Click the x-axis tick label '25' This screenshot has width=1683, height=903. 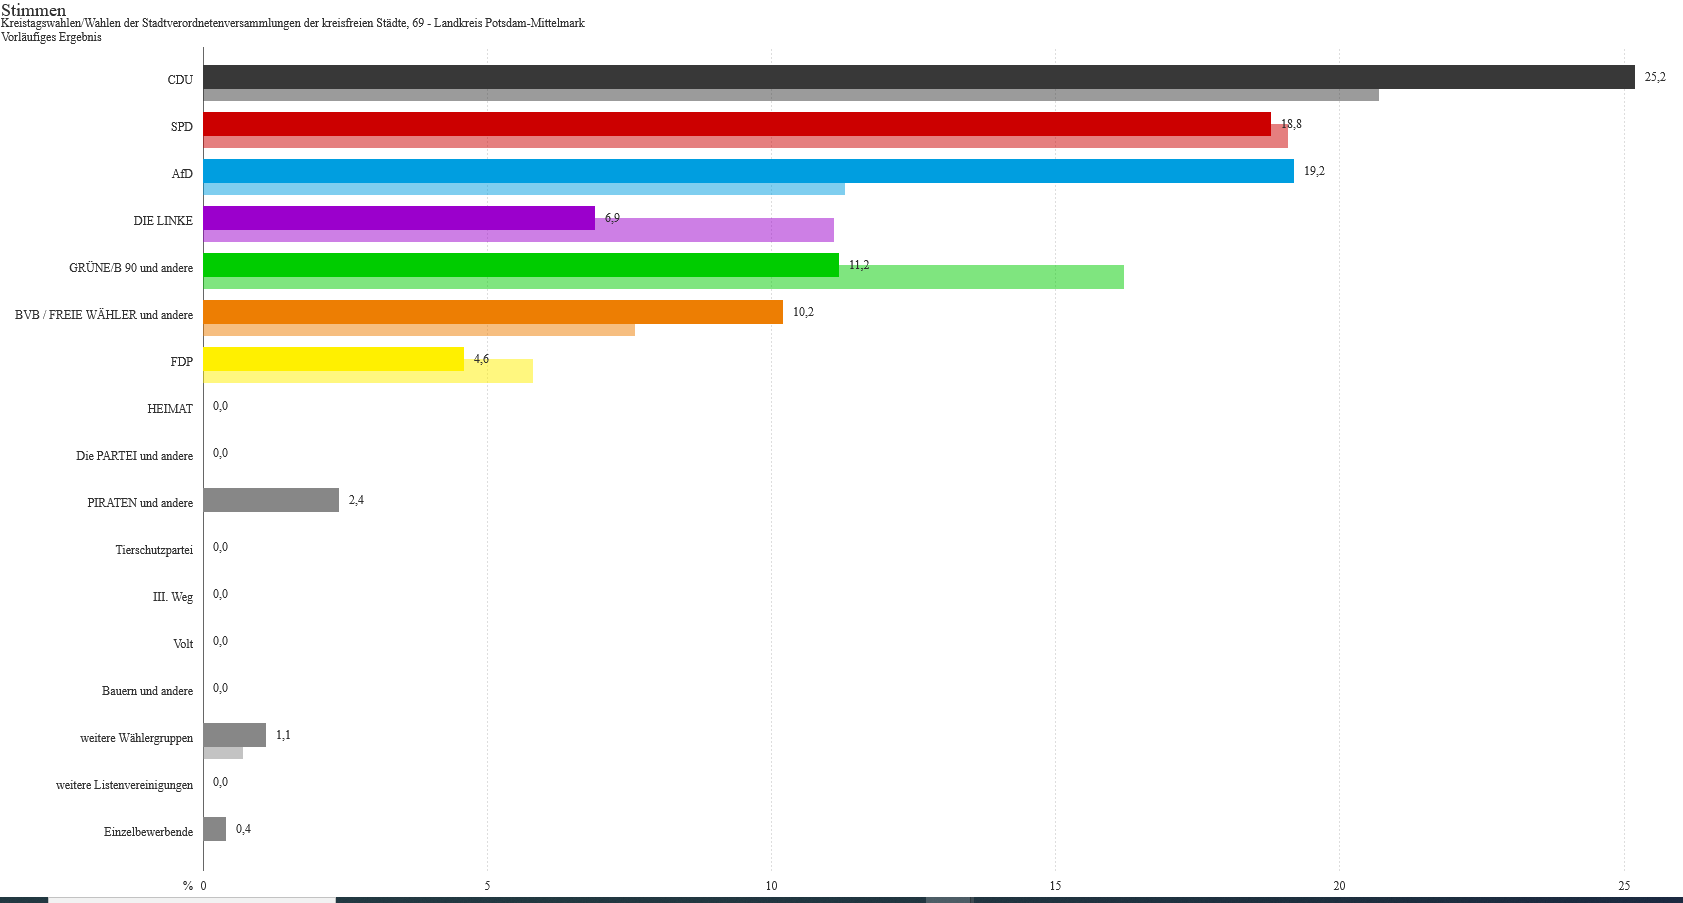tap(1624, 886)
